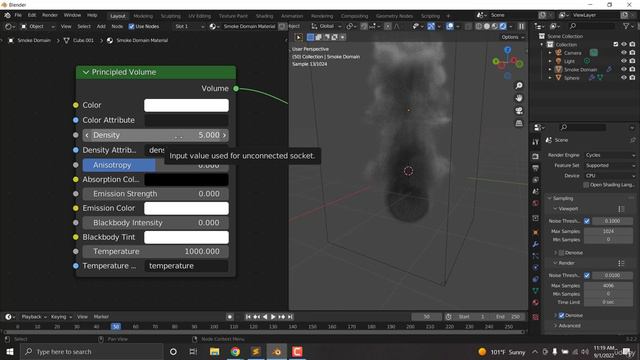Open the Render menu
640x360 pixels.
click(x=50, y=15)
